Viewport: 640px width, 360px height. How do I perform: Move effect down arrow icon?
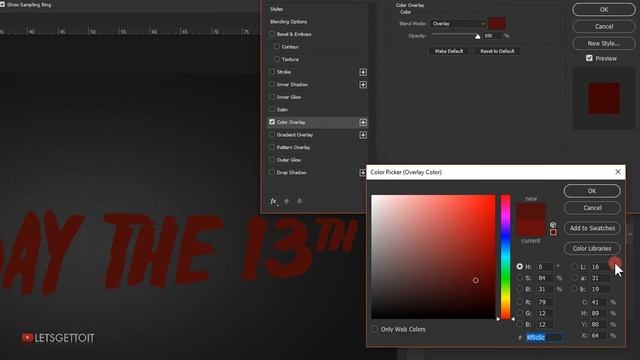pos(300,201)
